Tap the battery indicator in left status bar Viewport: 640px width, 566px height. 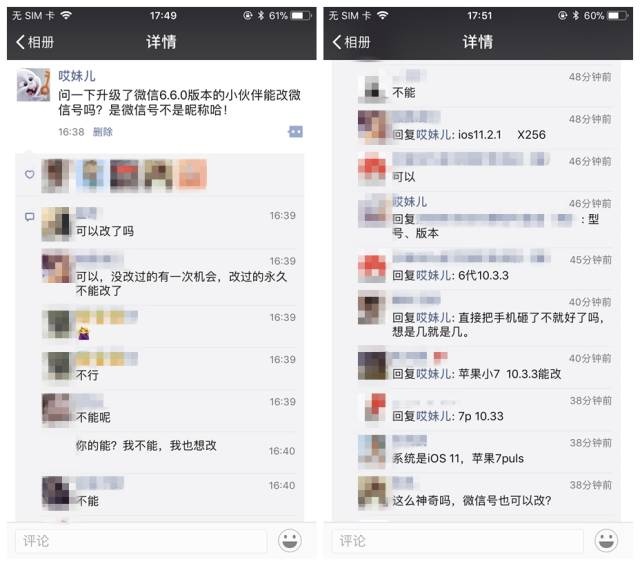[301, 16]
